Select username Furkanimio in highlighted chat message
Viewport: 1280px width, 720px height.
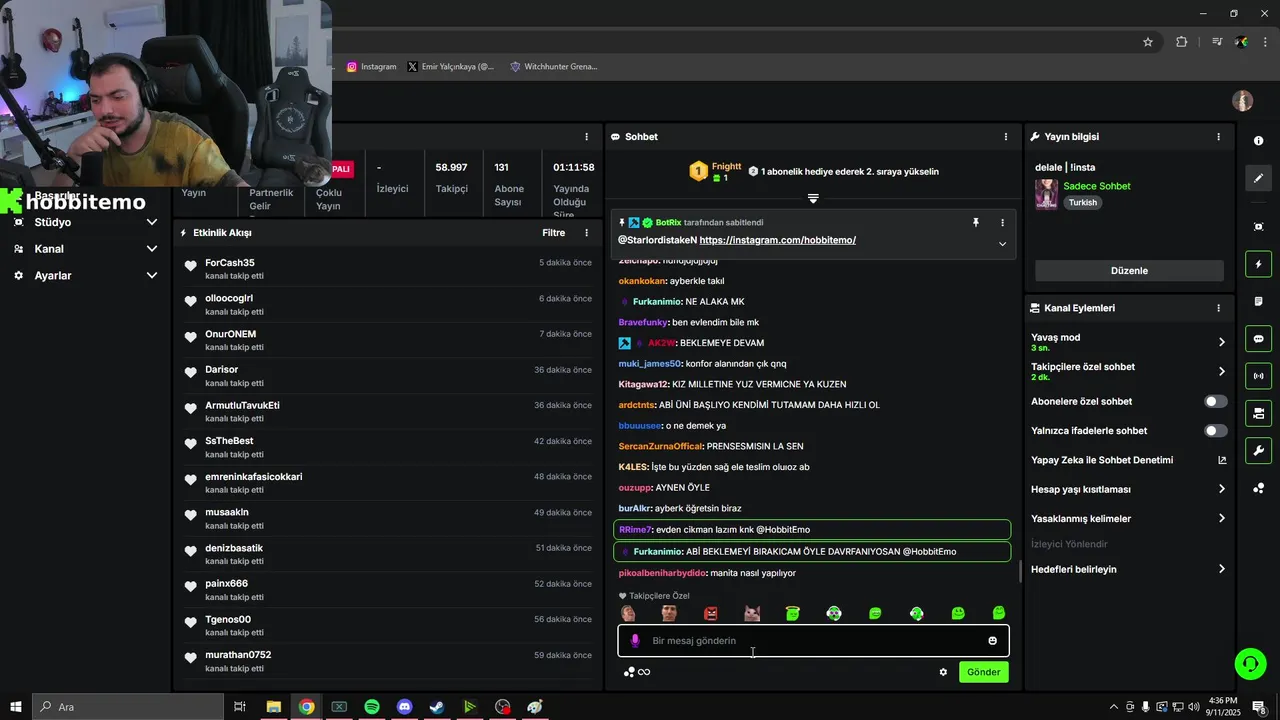(657, 552)
